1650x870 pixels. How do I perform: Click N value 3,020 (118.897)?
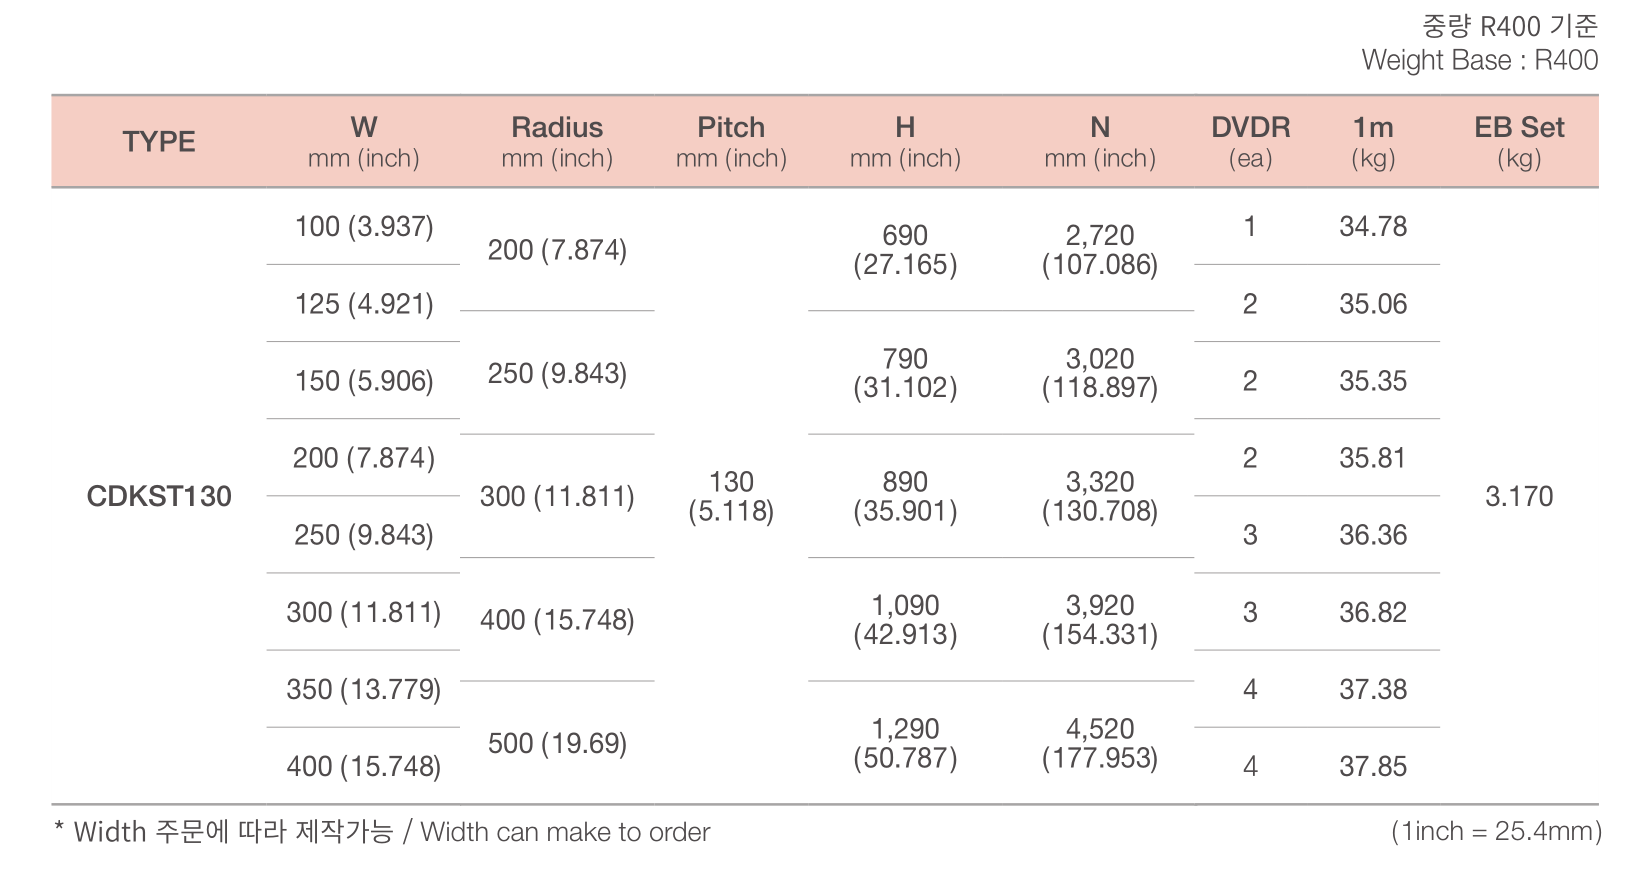point(1100,373)
